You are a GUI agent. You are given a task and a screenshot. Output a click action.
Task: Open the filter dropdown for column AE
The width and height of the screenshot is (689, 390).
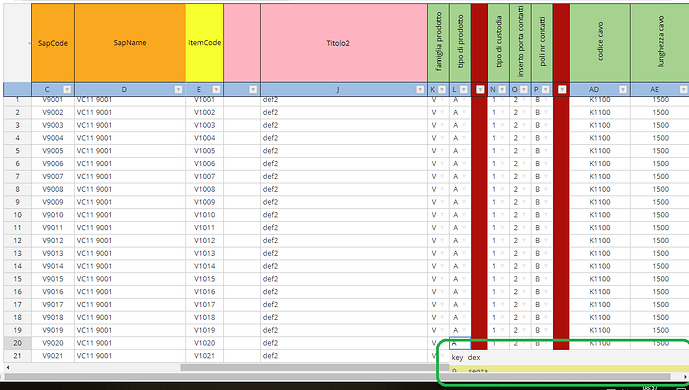[683, 90]
